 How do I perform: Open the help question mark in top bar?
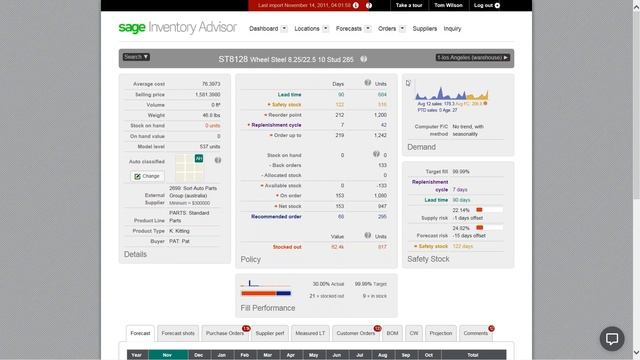[x=369, y=5]
